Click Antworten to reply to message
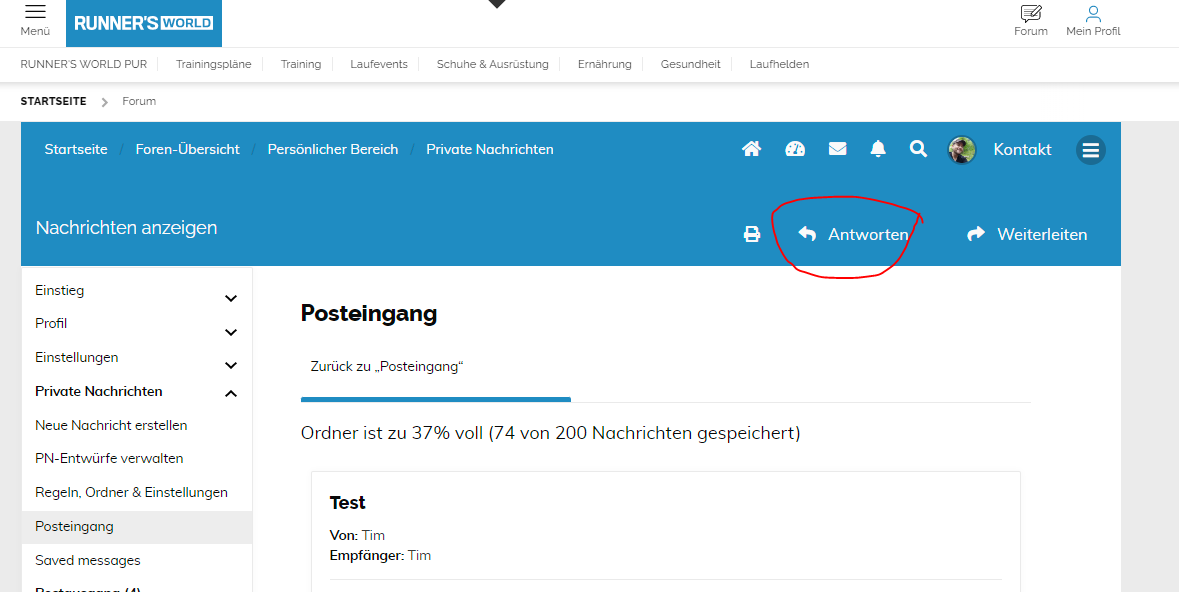 [853, 234]
